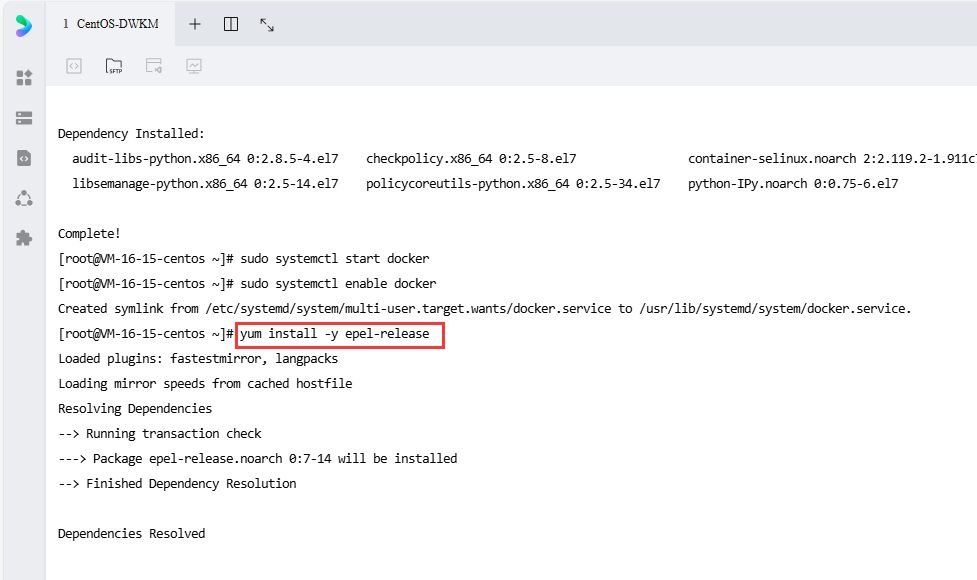Open the code snippets sidebar icon

[x=24, y=158]
